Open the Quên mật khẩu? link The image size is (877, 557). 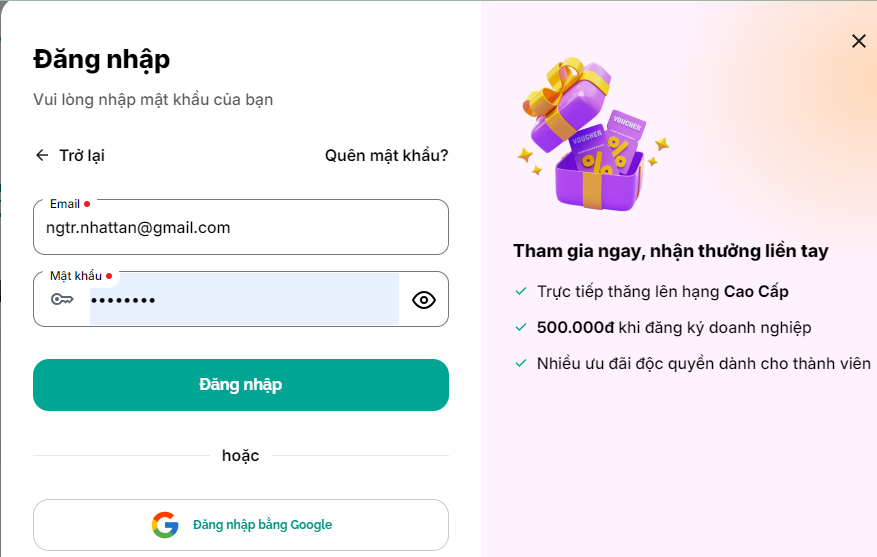(x=386, y=155)
